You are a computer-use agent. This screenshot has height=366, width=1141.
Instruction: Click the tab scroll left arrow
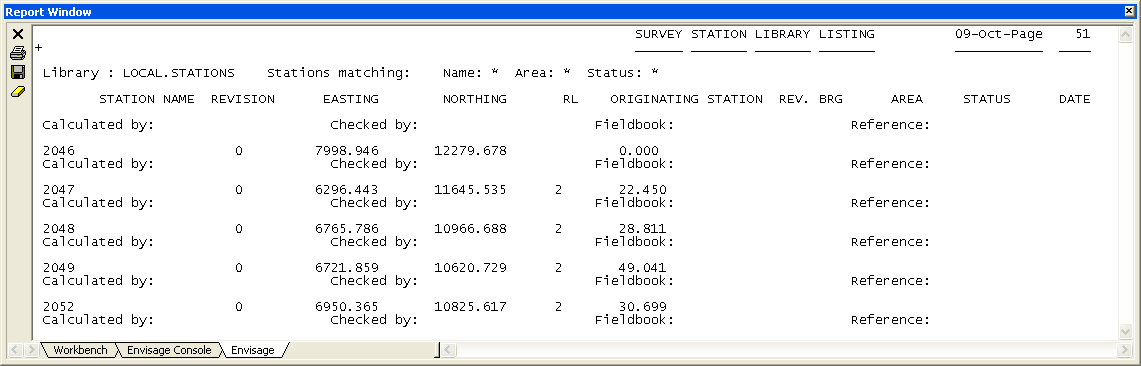tap(16, 350)
